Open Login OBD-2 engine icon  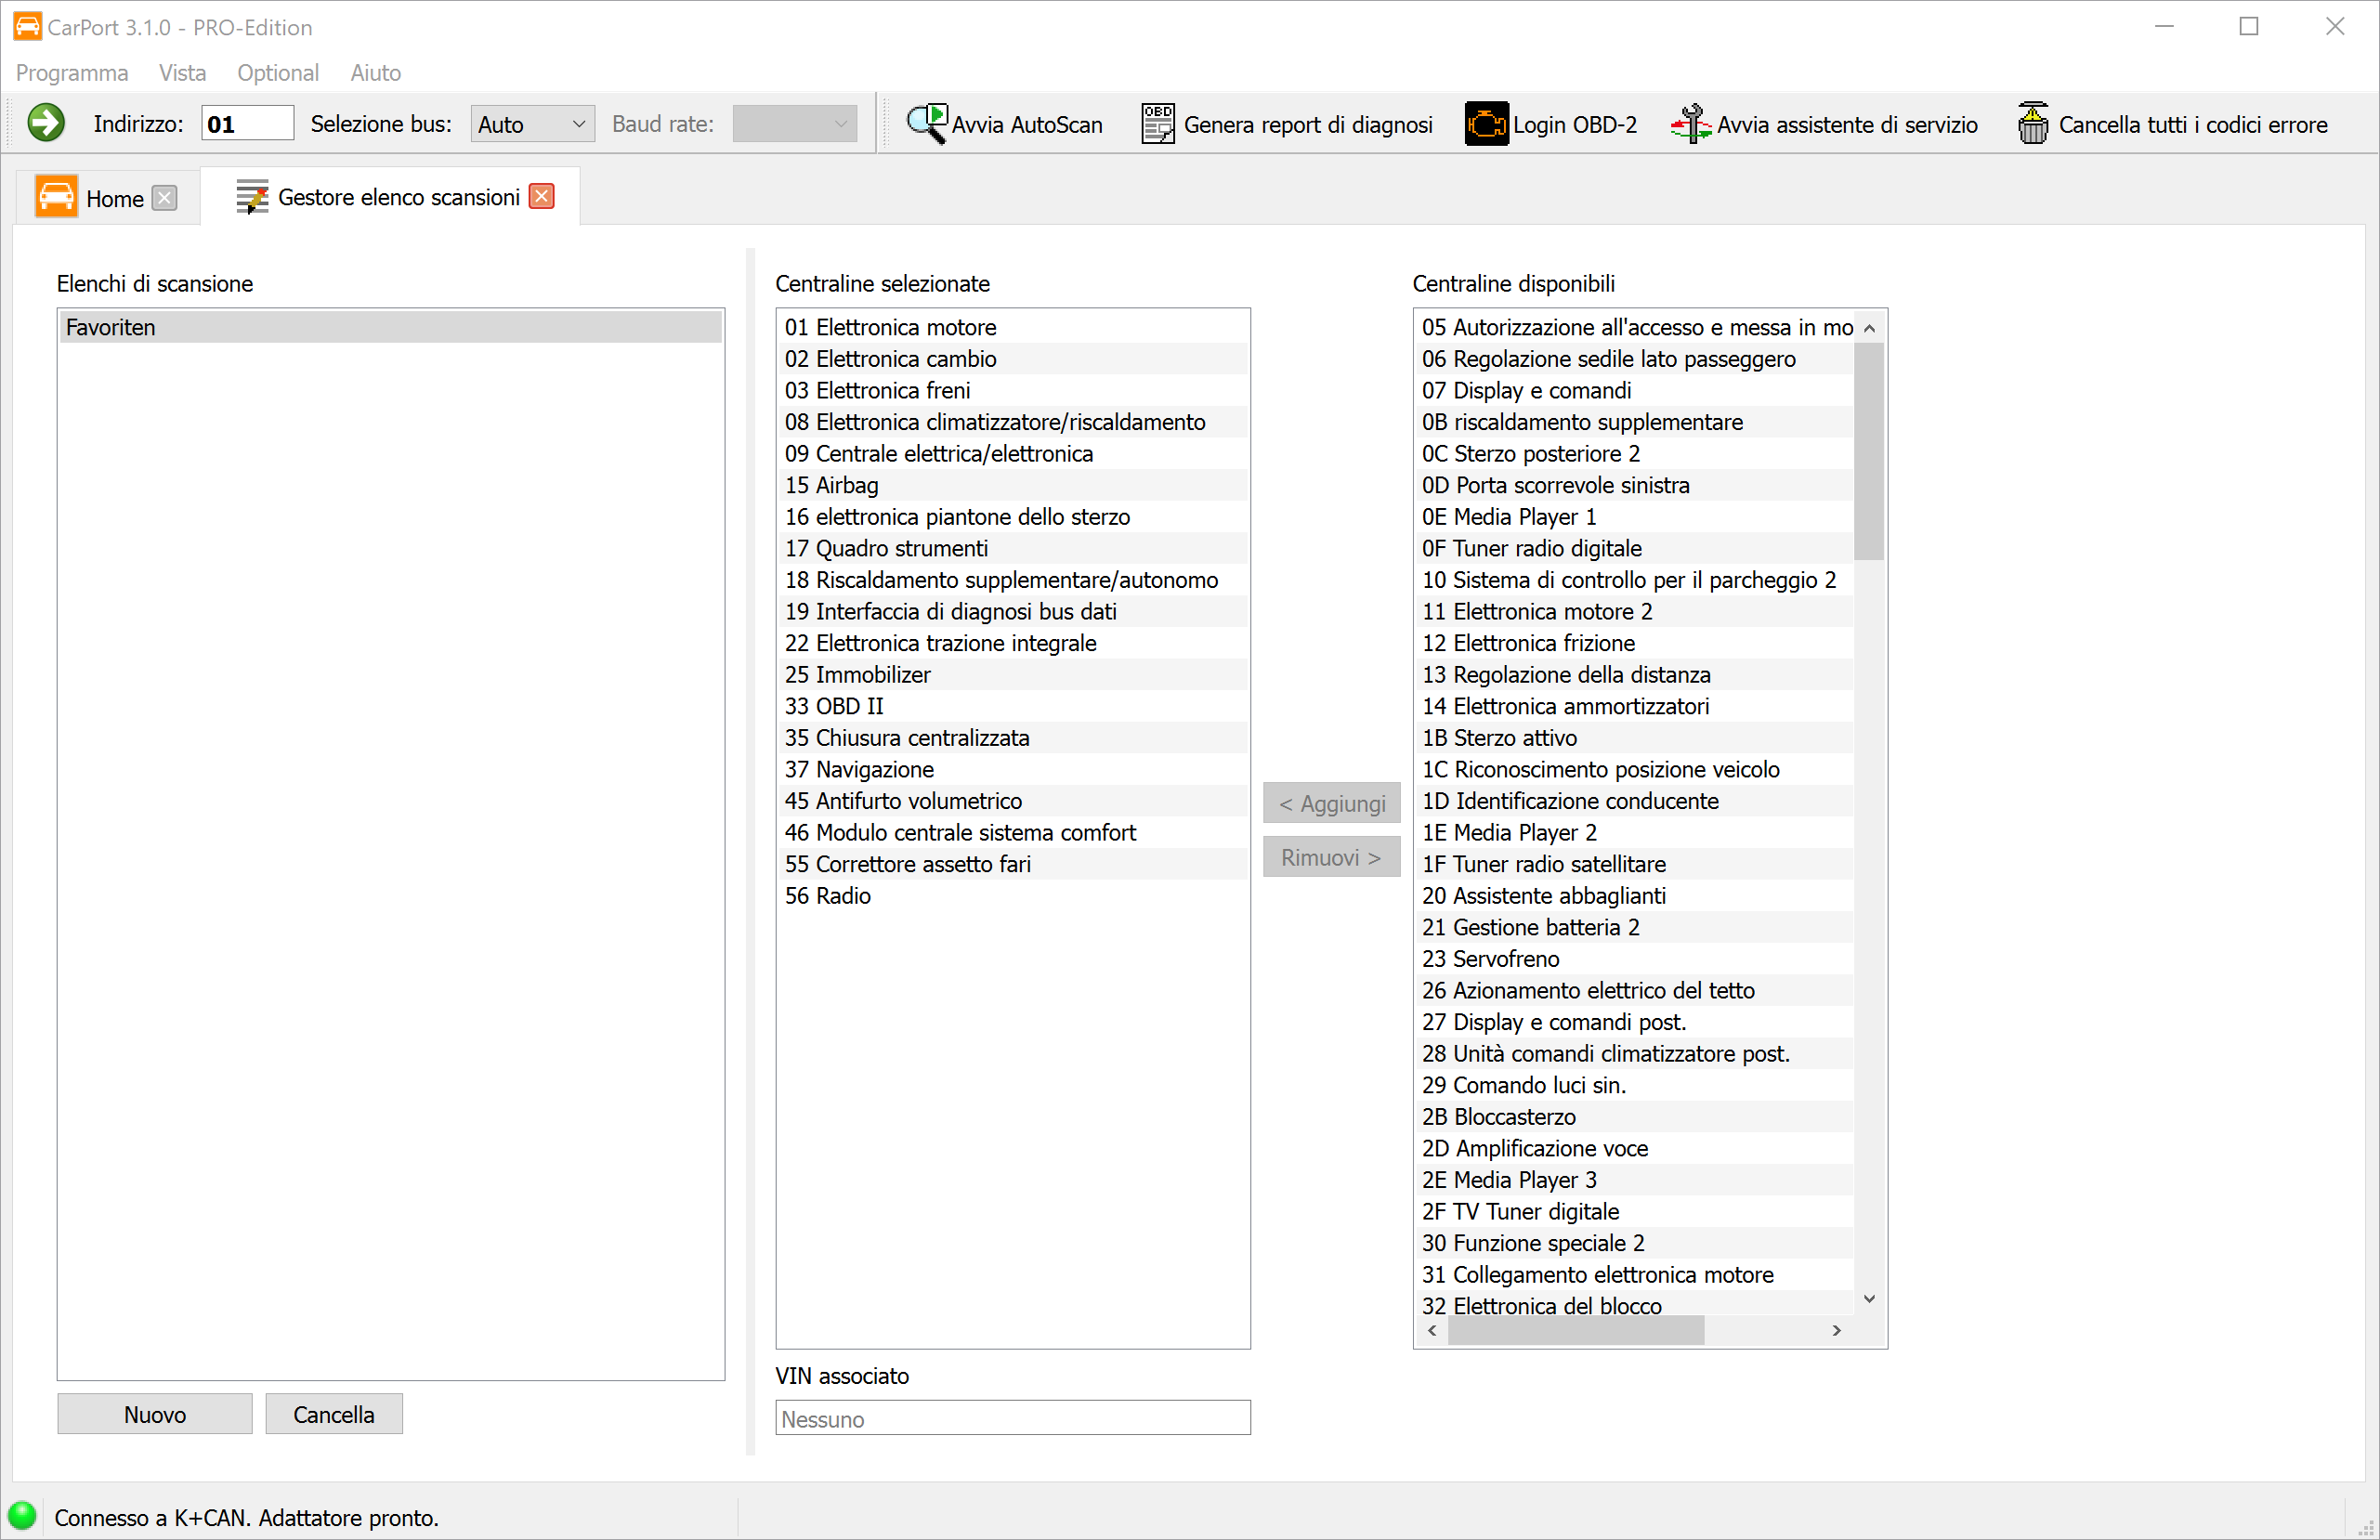coord(1486,124)
